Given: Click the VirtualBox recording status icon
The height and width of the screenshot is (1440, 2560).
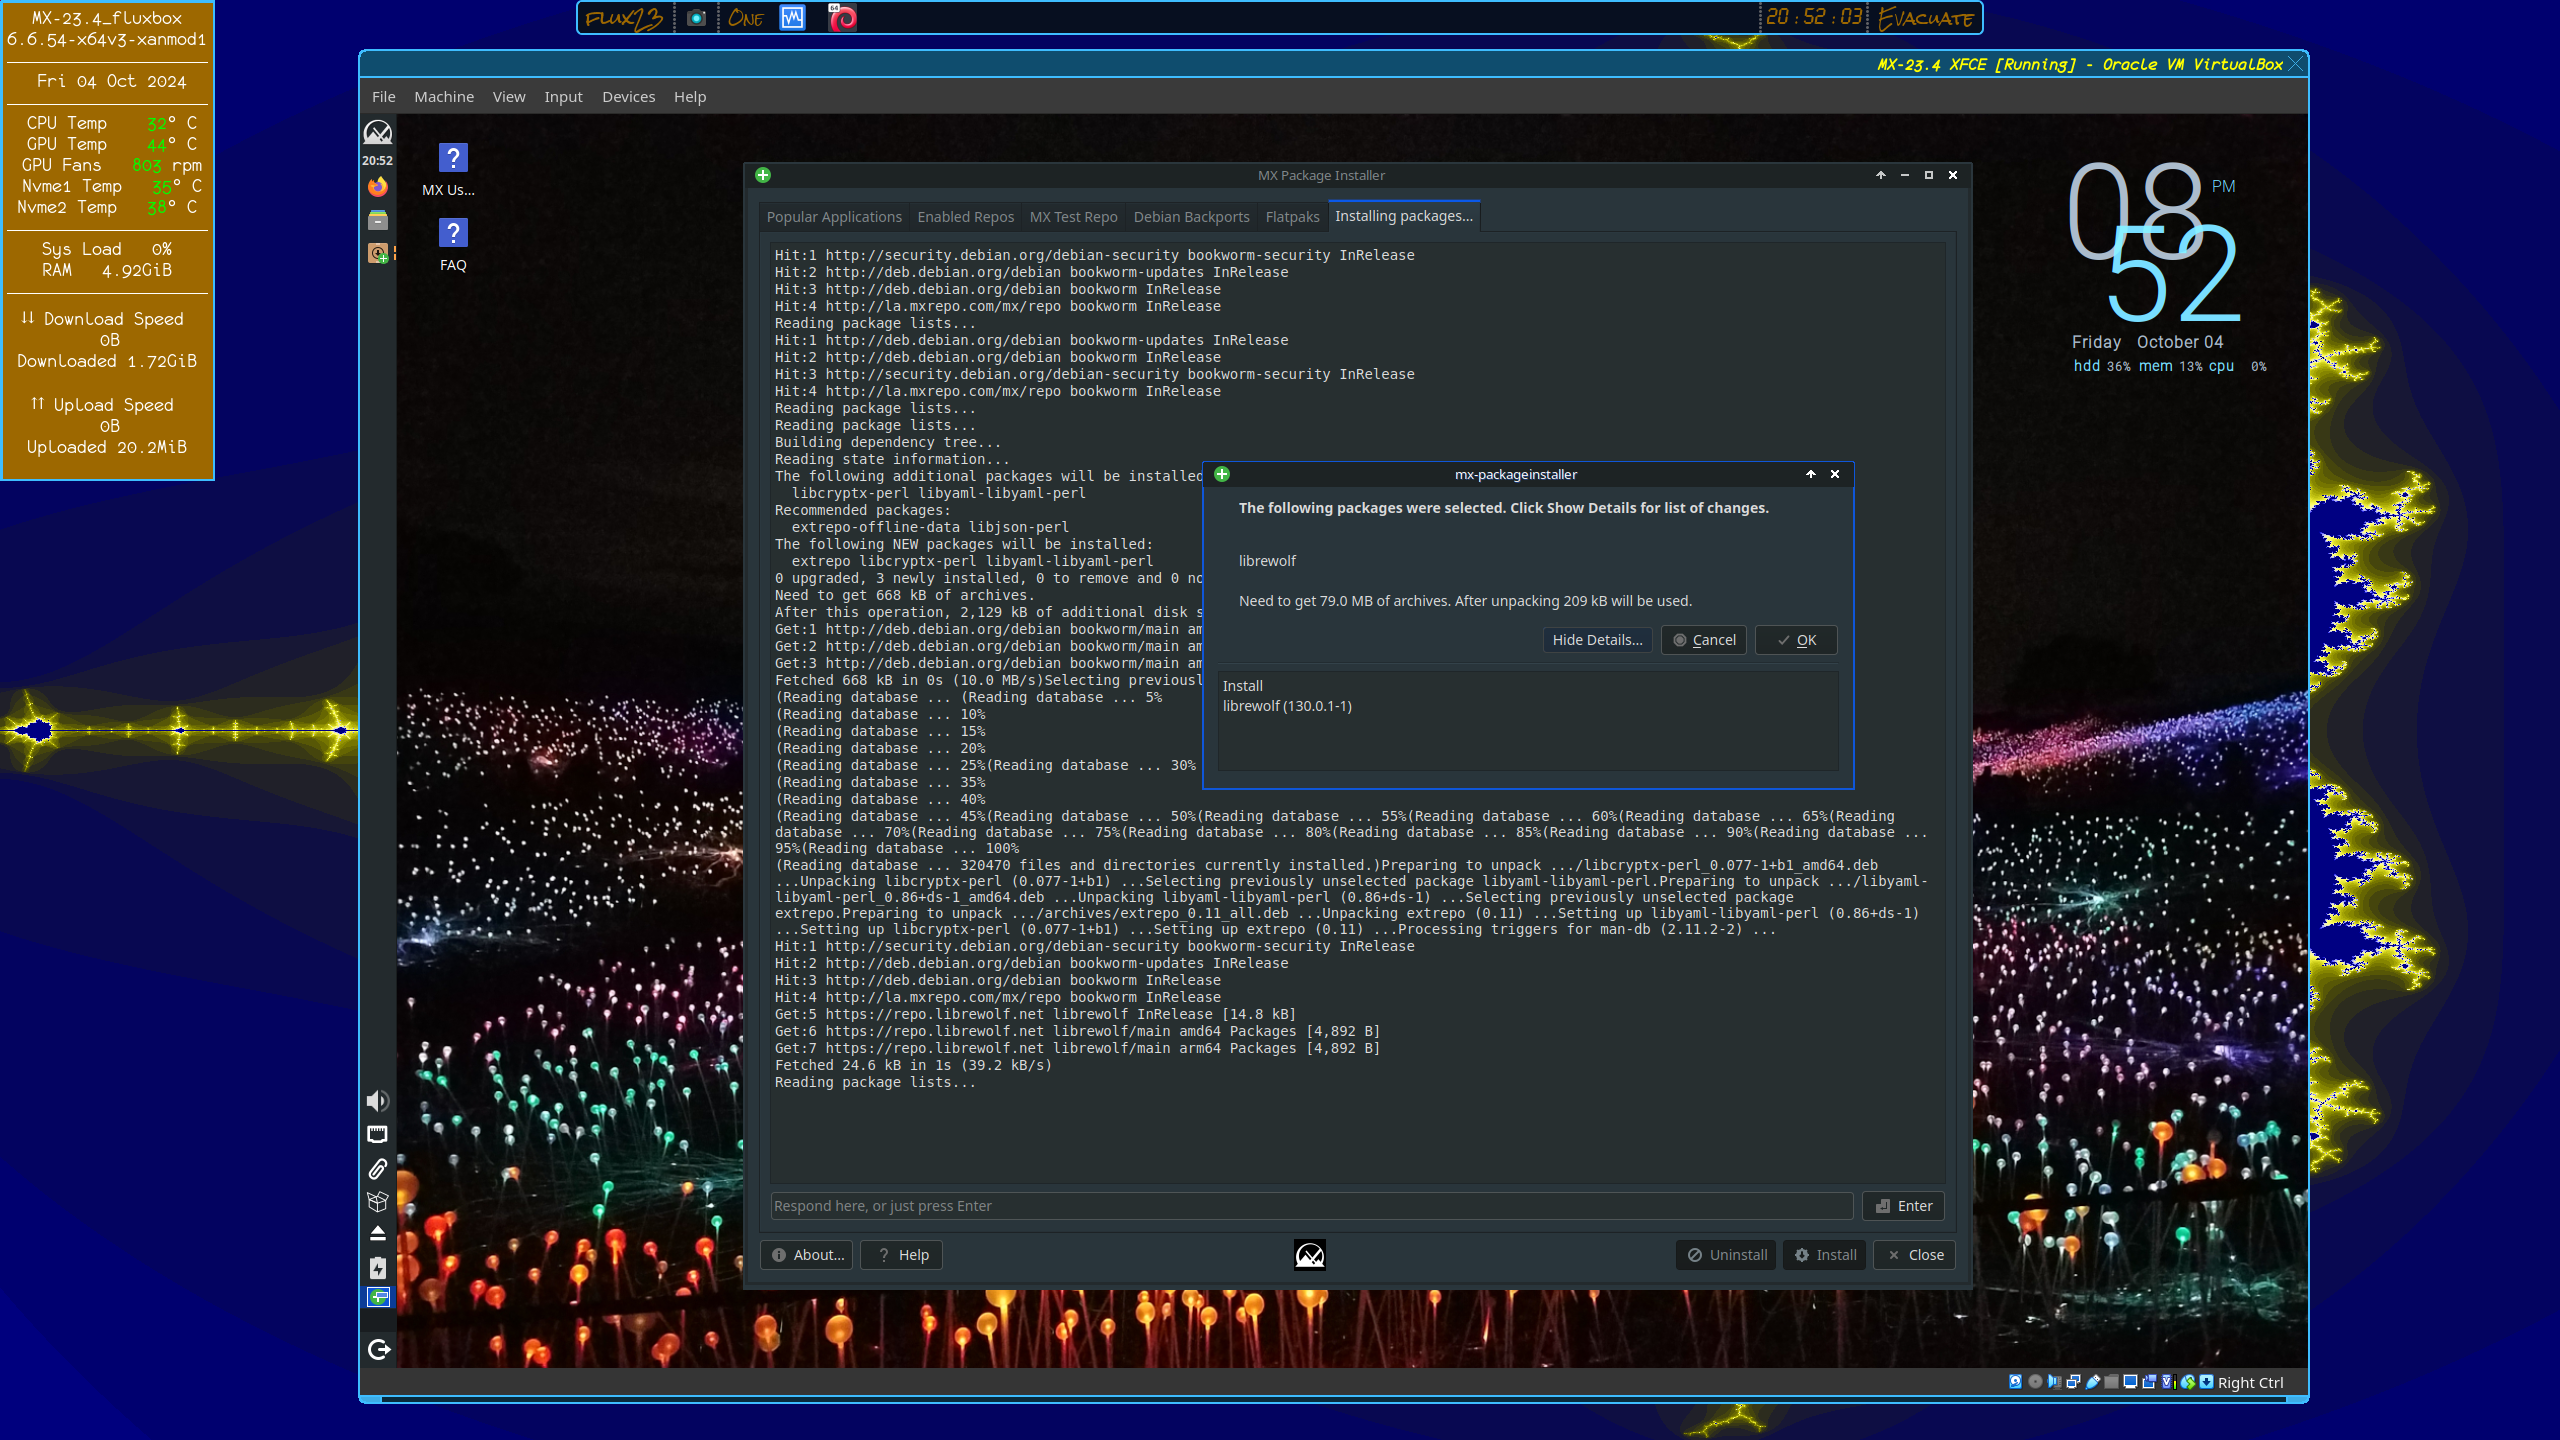Looking at the screenshot, I should (2149, 1382).
